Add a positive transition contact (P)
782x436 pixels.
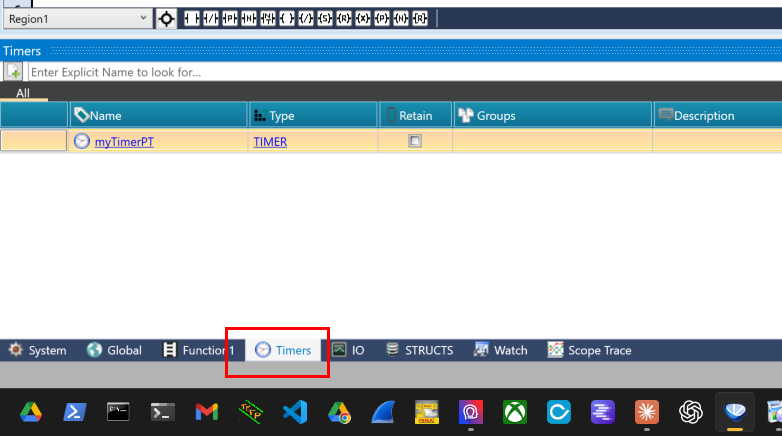click(230, 19)
